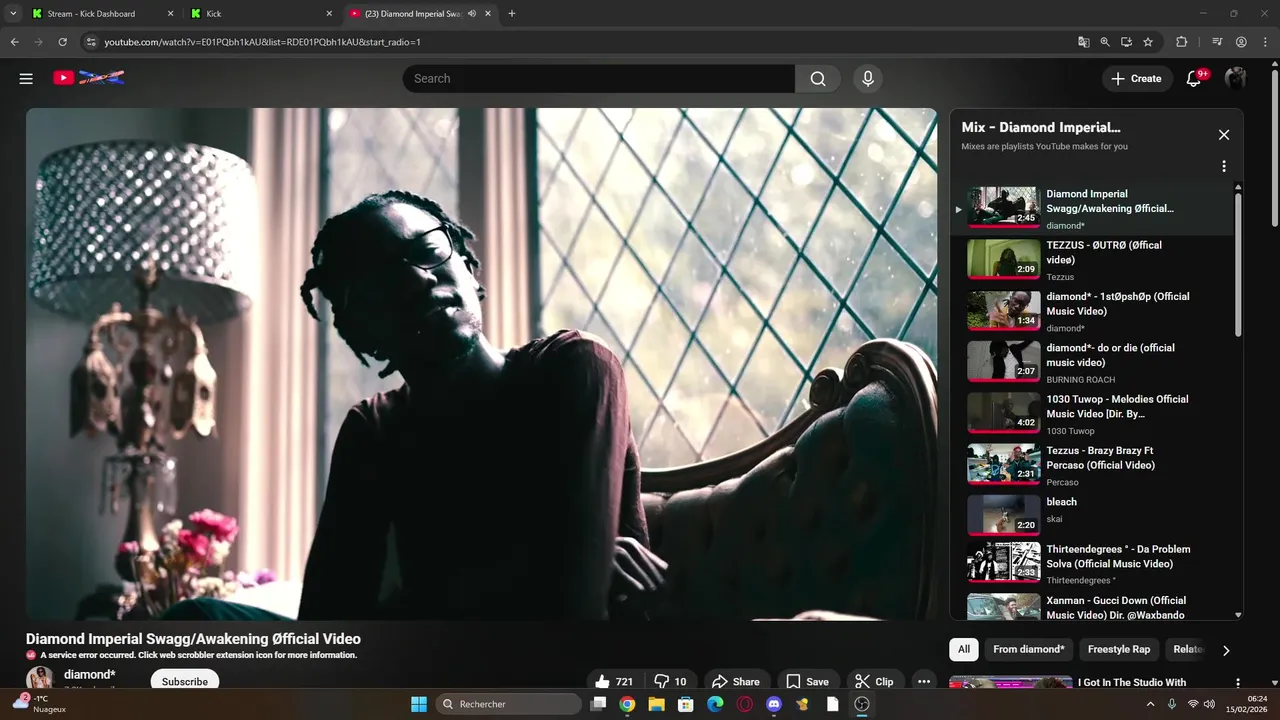1280x720 pixels.
Task: Start voice search with microphone icon
Action: coord(867,79)
